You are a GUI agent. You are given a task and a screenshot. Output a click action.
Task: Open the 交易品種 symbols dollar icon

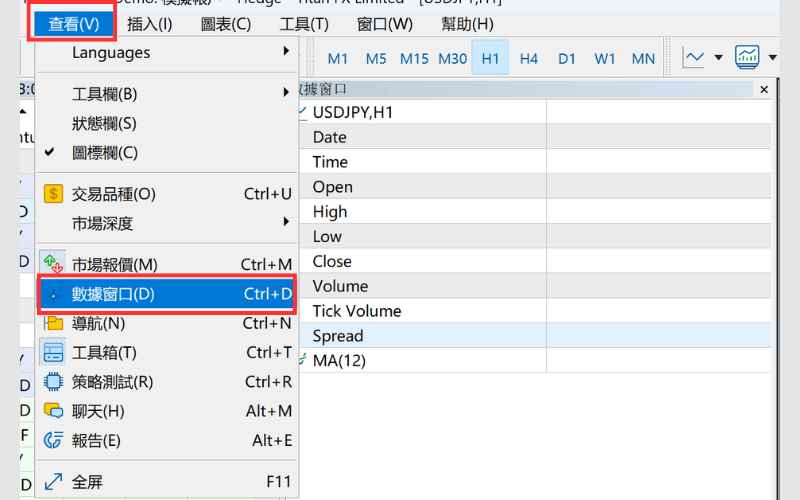[53, 193]
